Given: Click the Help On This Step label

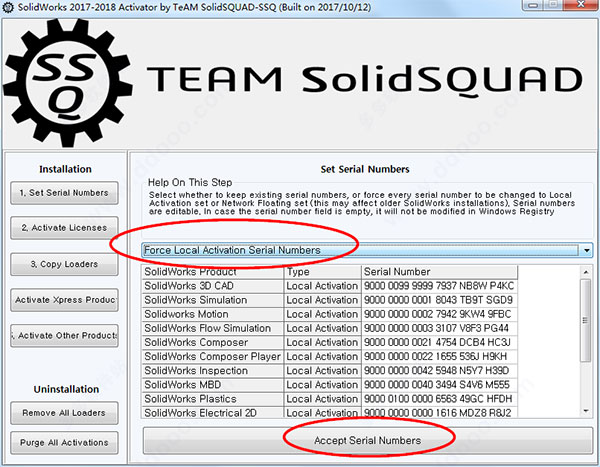Looking at the screenshot, I should (190, 183).
